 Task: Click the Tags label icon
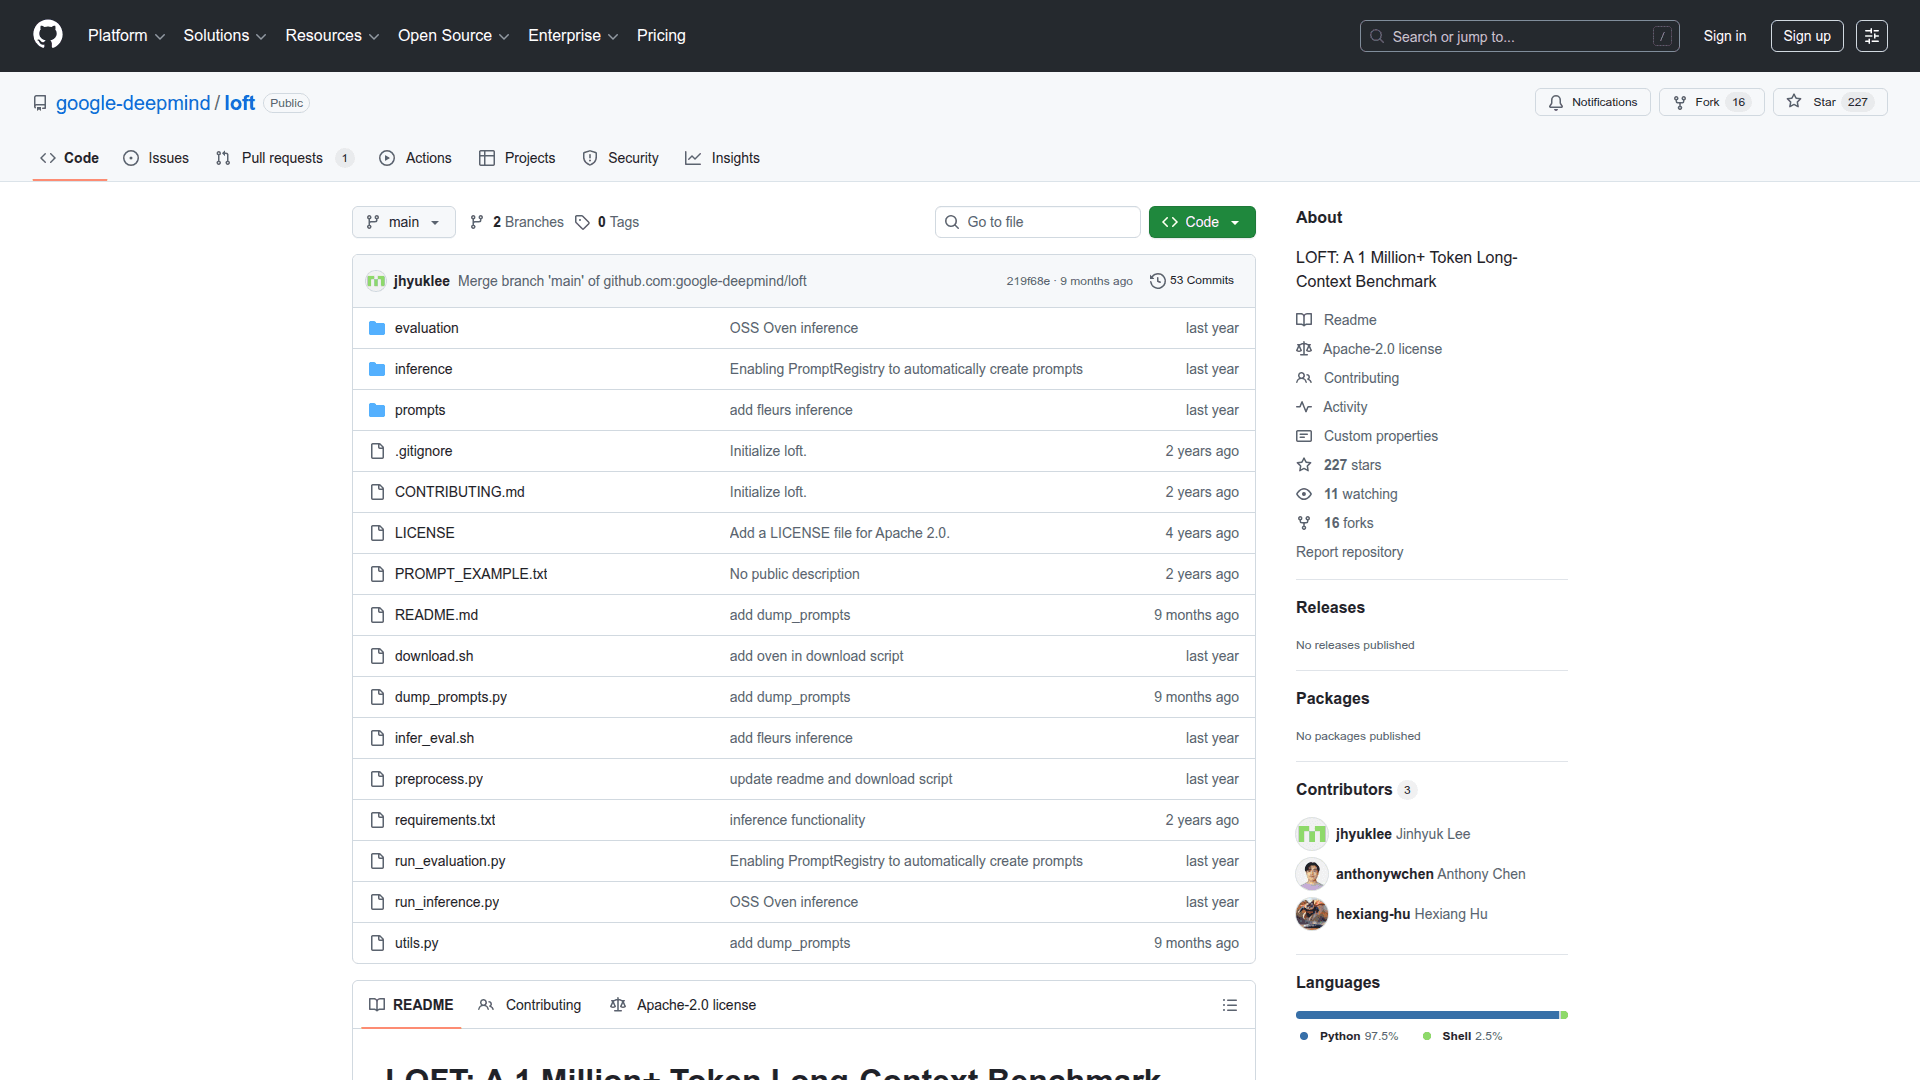(582, 222)
